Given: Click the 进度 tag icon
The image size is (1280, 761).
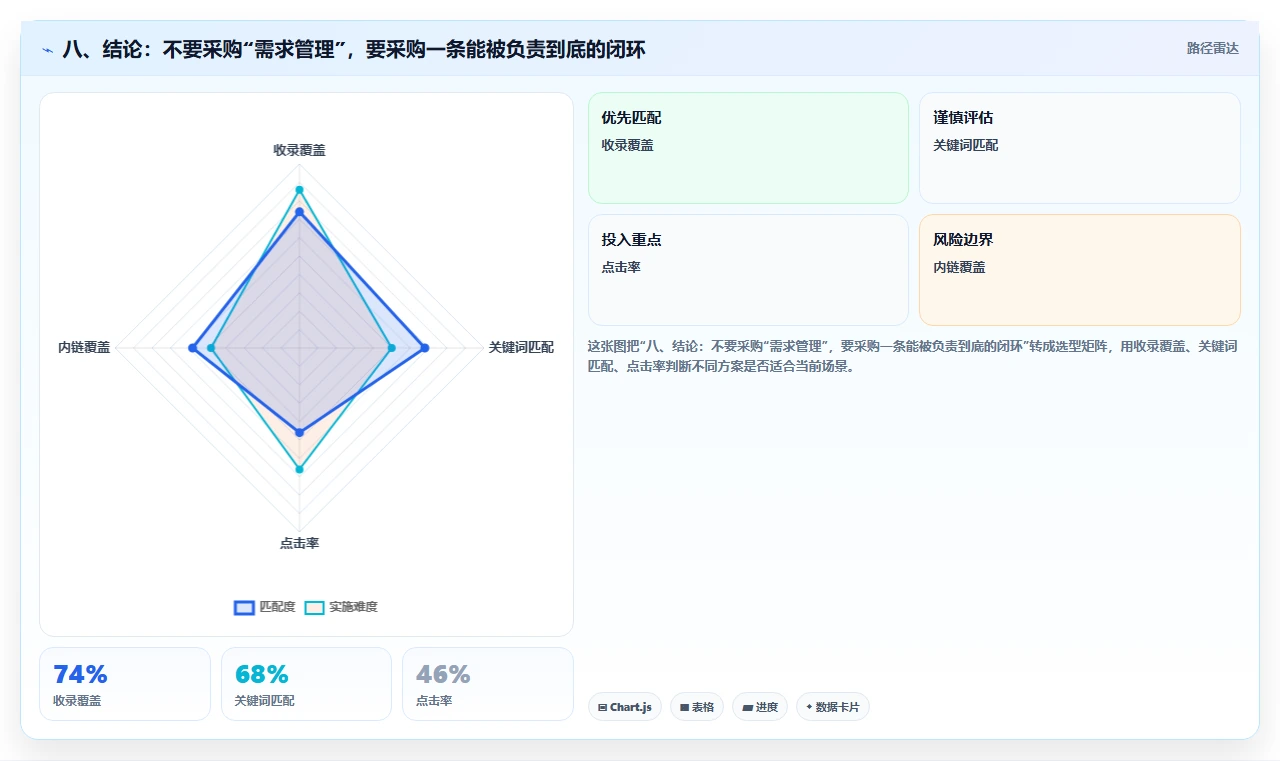Looking at the screenshot, I should pos(747,707).
